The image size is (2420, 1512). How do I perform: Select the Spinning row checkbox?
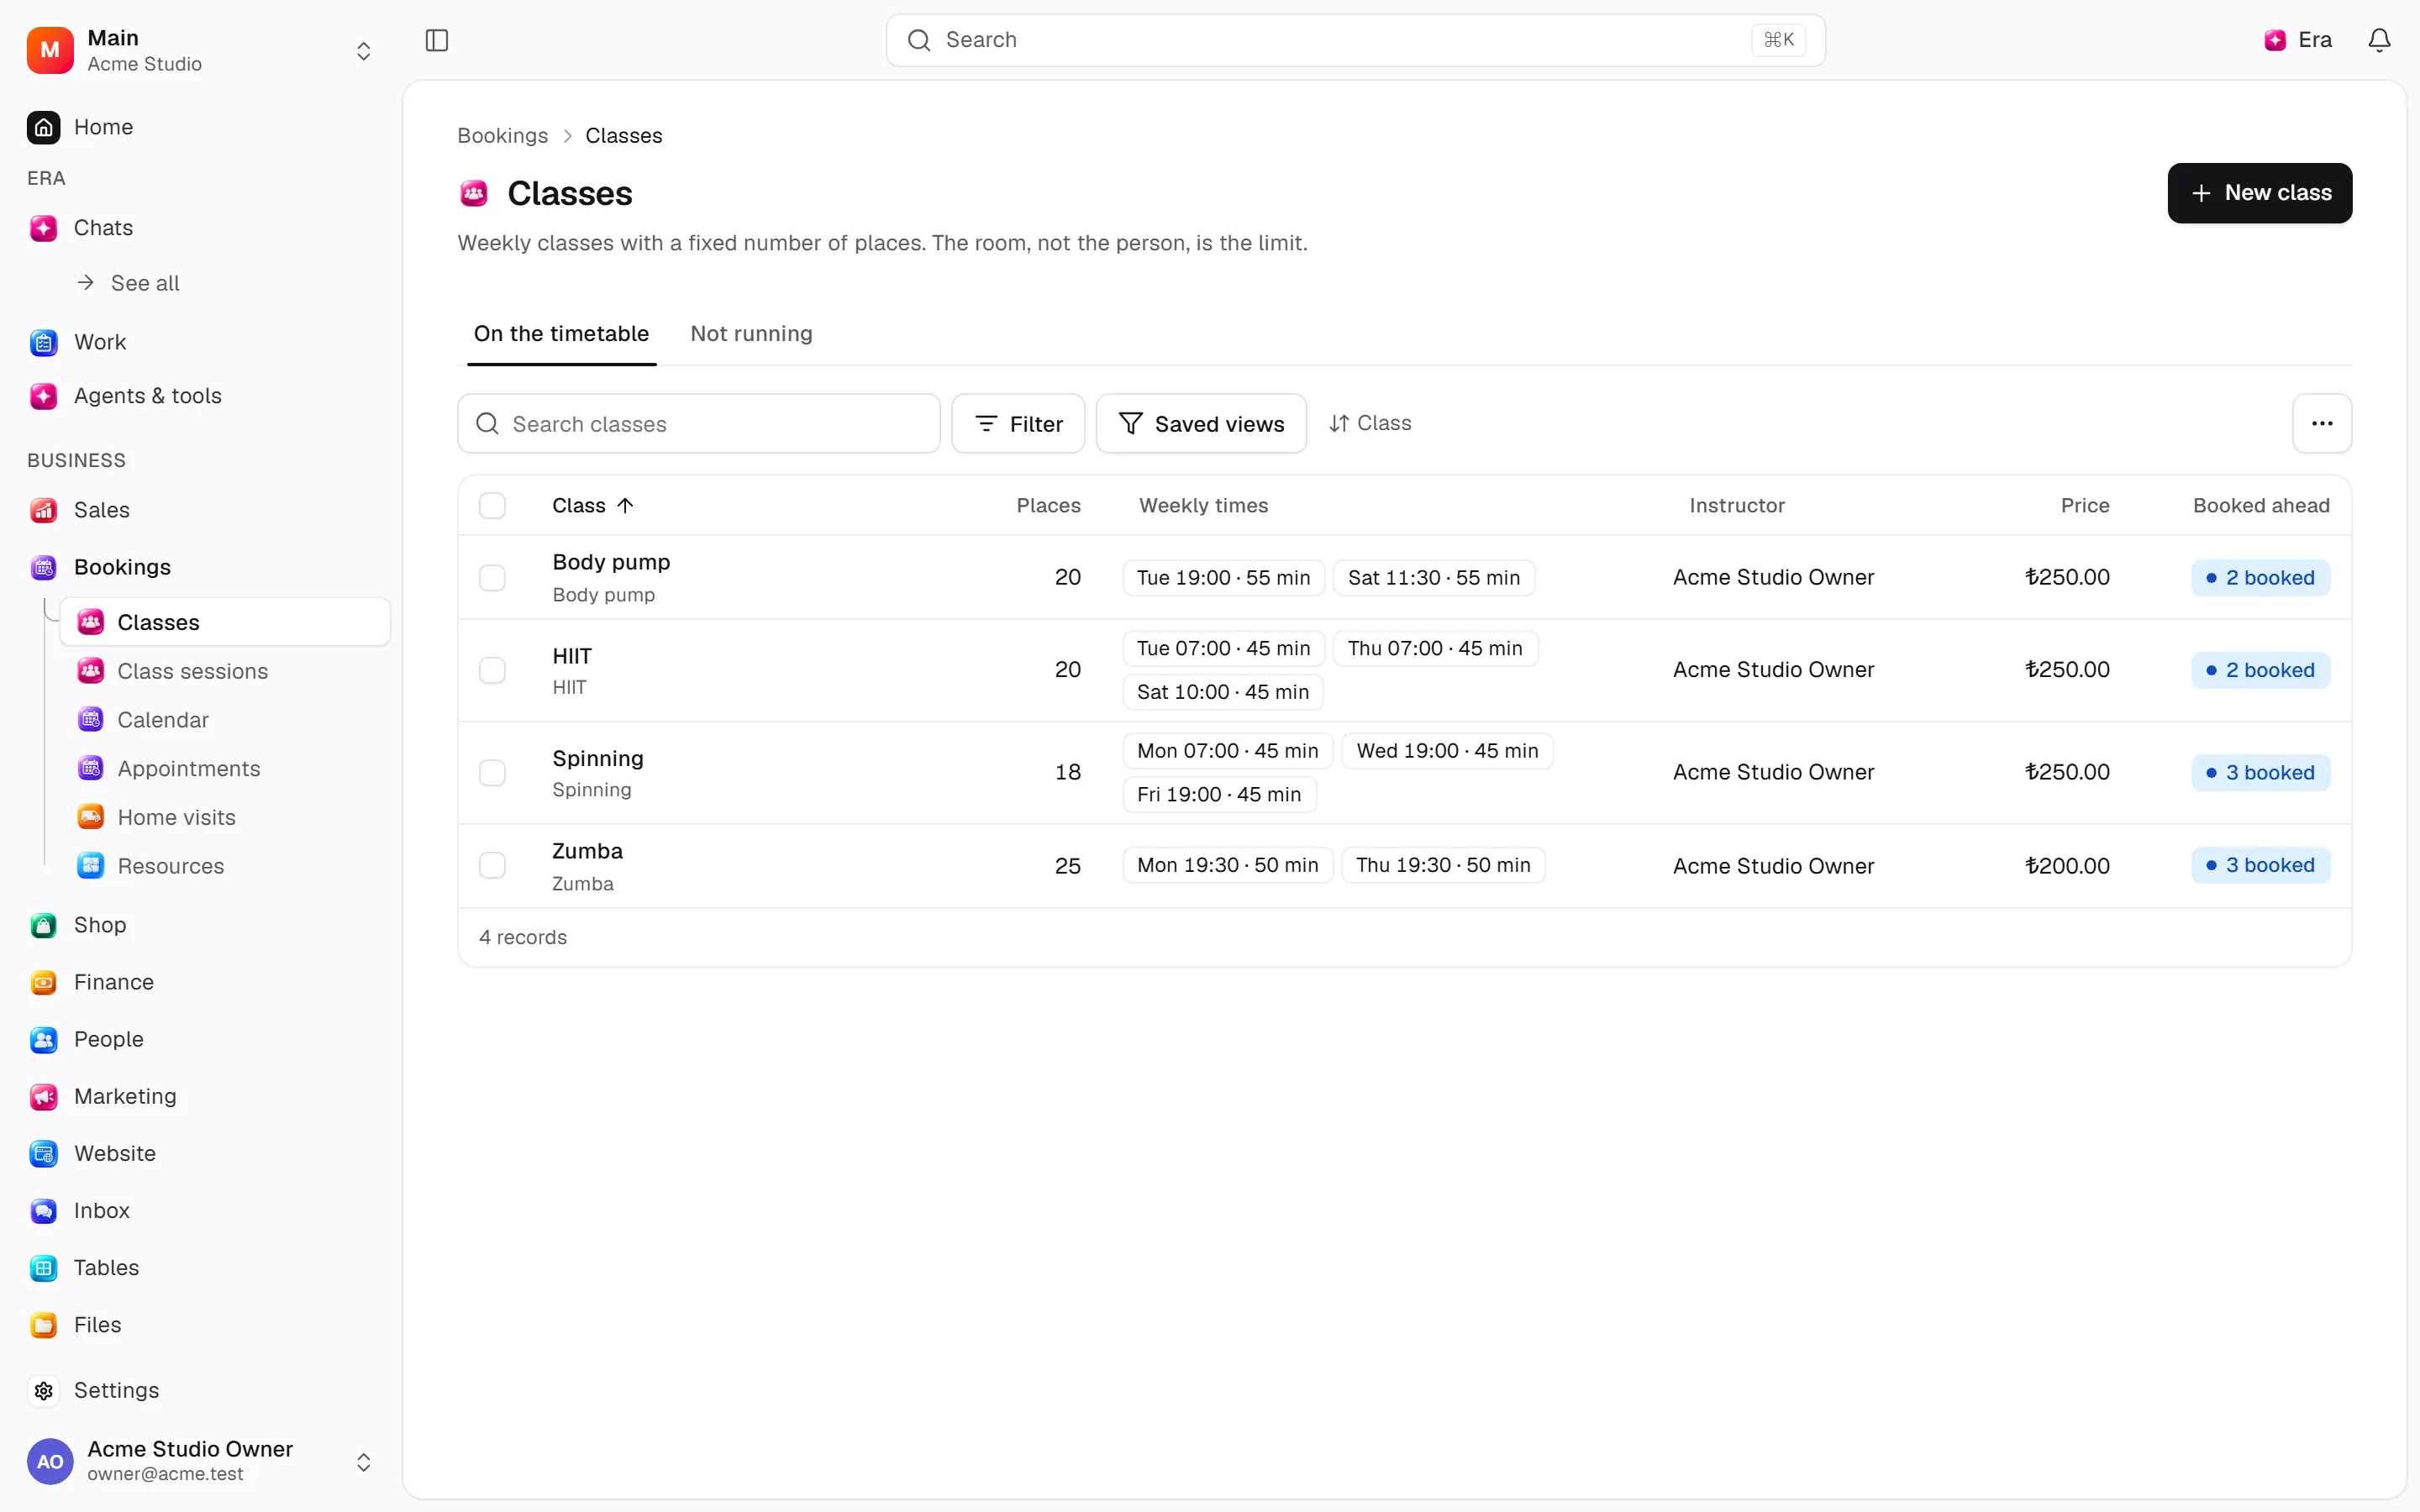click(x=492, y=773)
